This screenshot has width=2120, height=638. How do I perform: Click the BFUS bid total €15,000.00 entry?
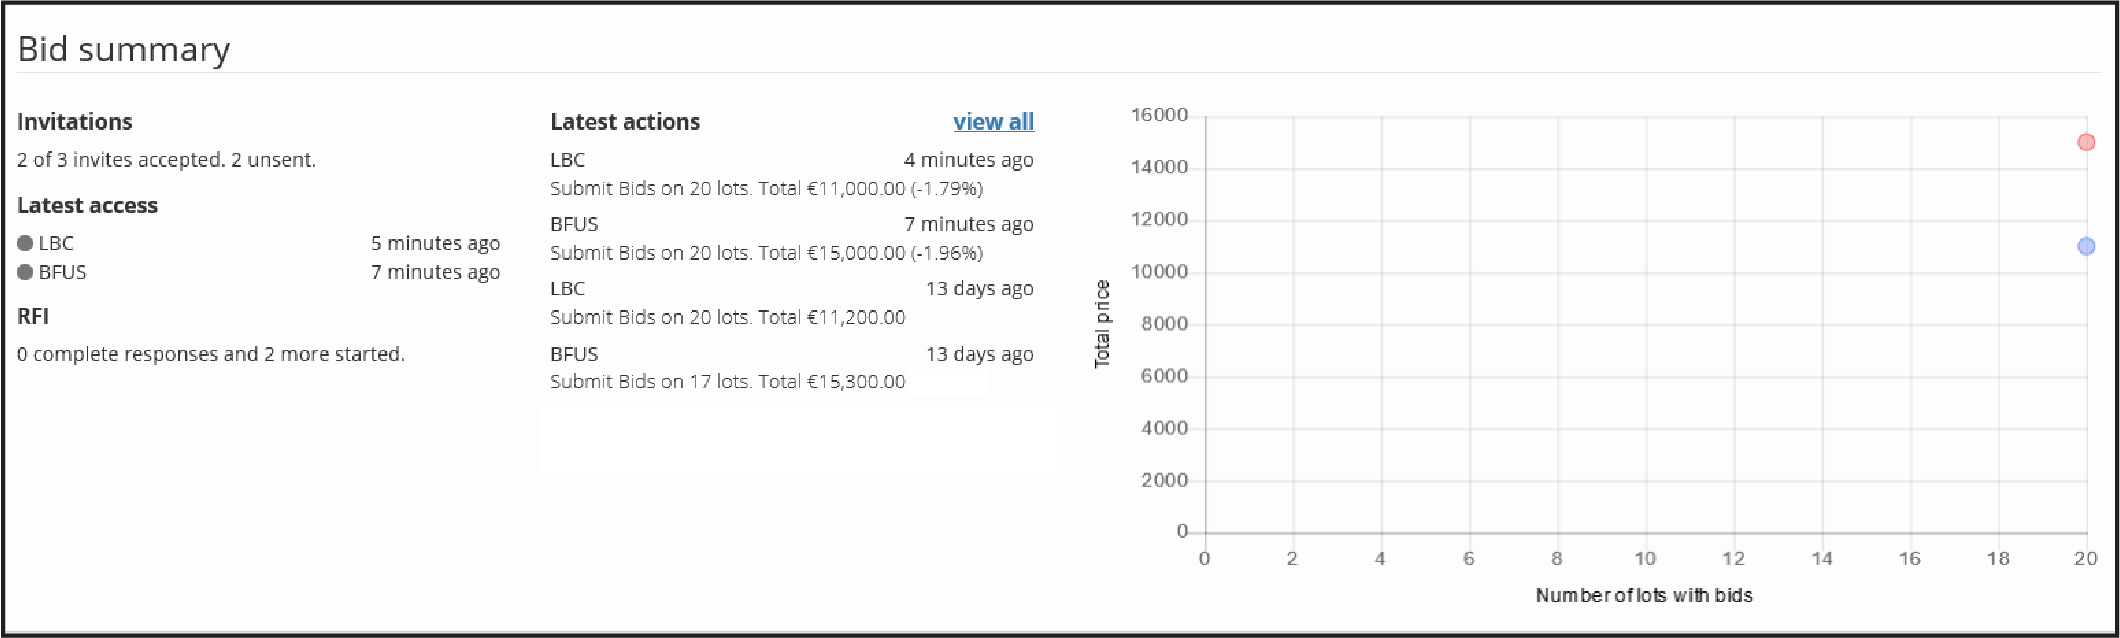click(x=766, y=253)
